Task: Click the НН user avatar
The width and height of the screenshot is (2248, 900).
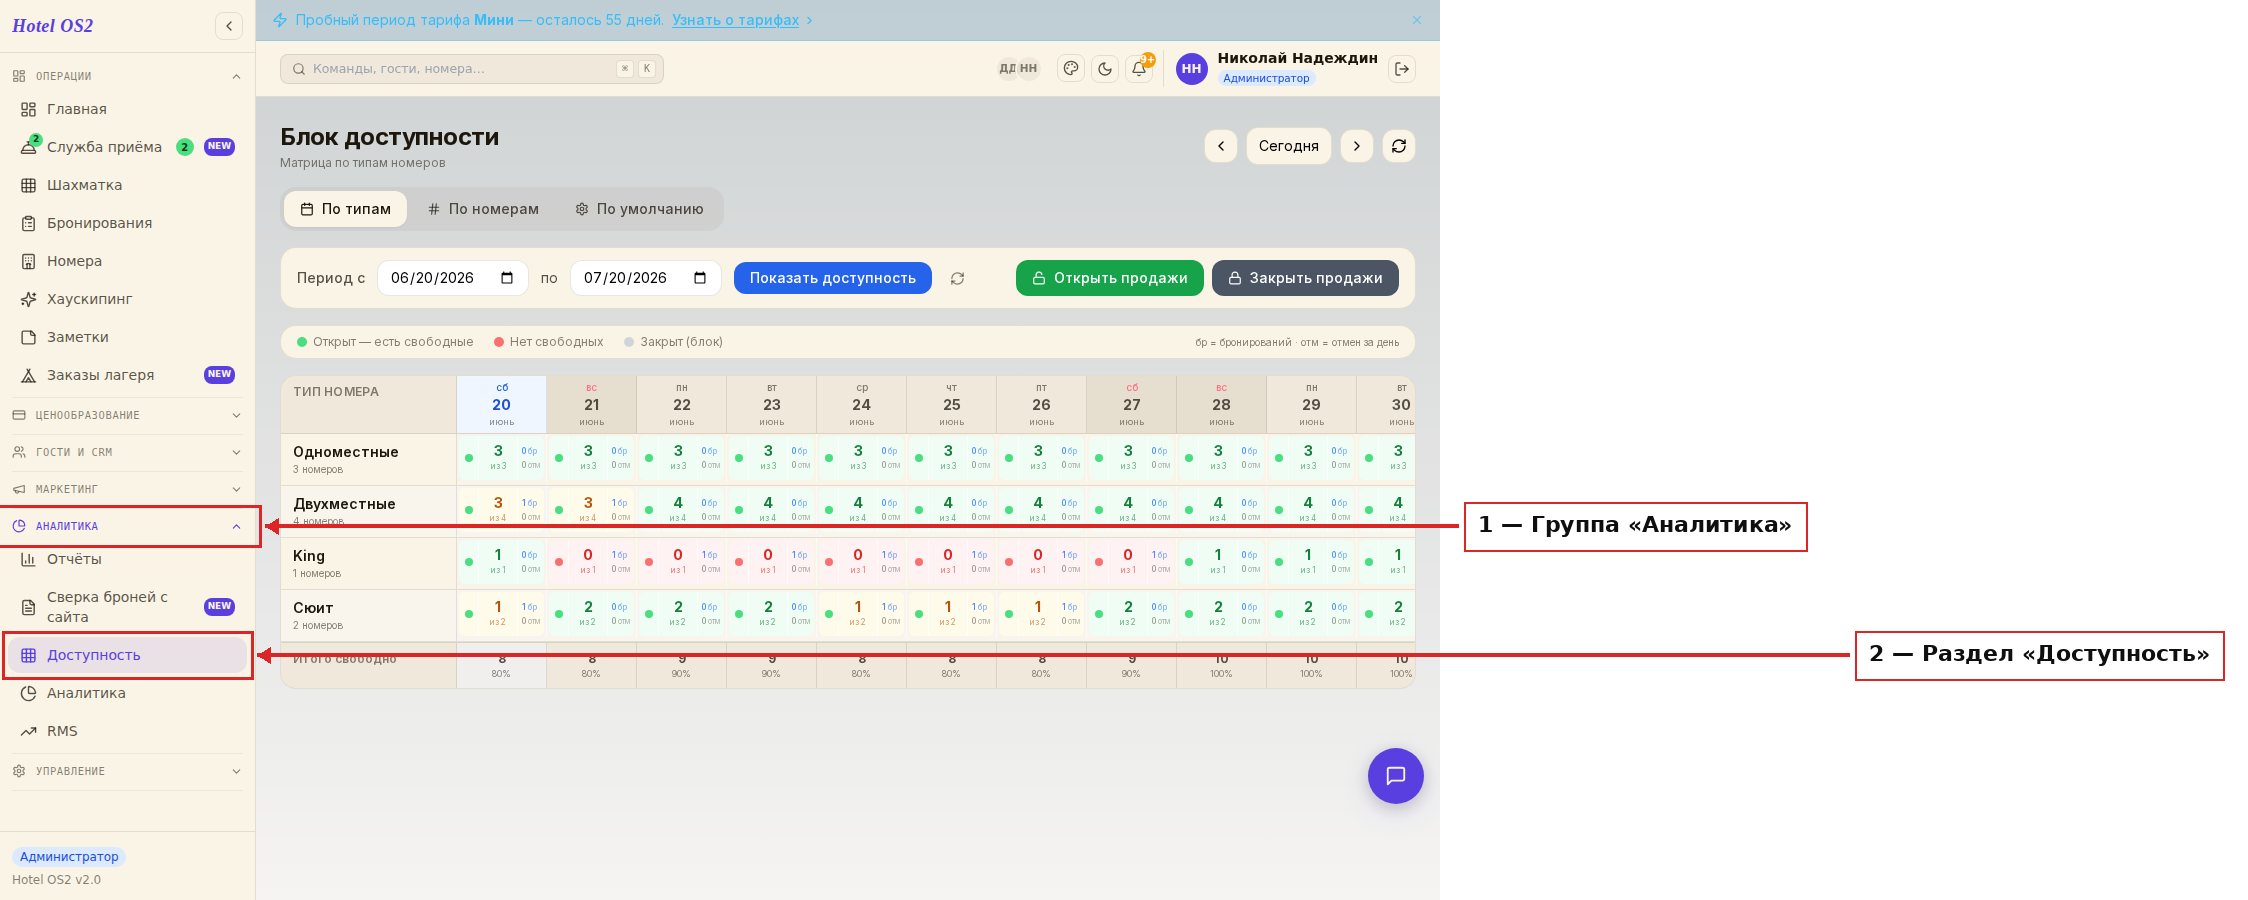Action: point(1191,69)
